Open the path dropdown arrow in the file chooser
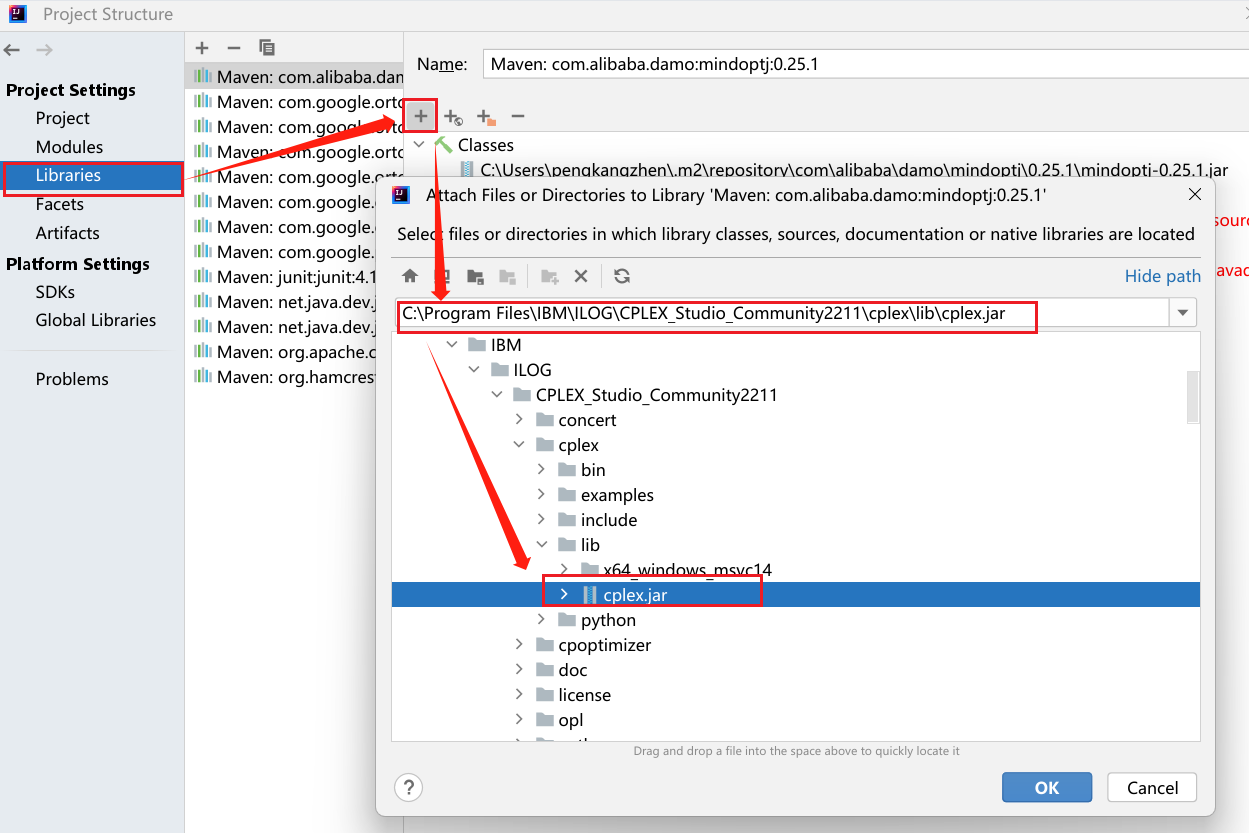 [x=1182, y=312]
